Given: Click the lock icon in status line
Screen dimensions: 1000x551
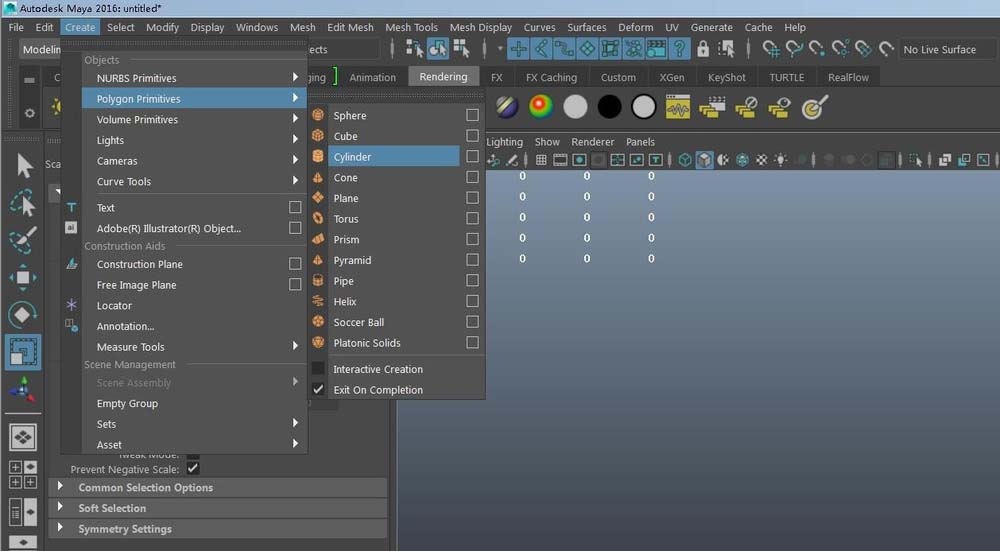Looking at the screenshot, I should 703,49.
